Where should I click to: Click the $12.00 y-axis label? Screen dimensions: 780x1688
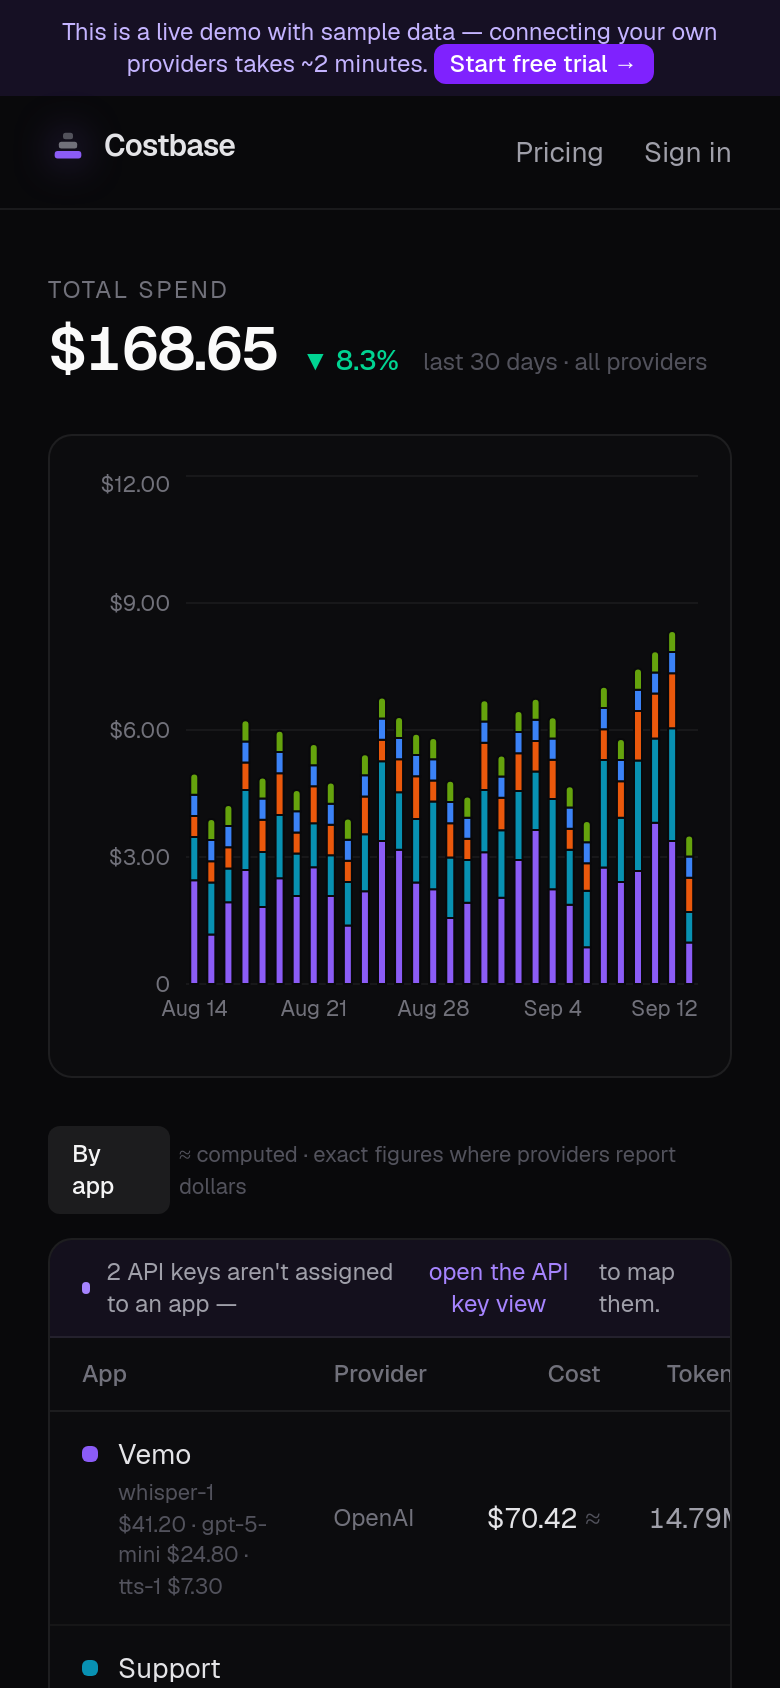(135, 484)
